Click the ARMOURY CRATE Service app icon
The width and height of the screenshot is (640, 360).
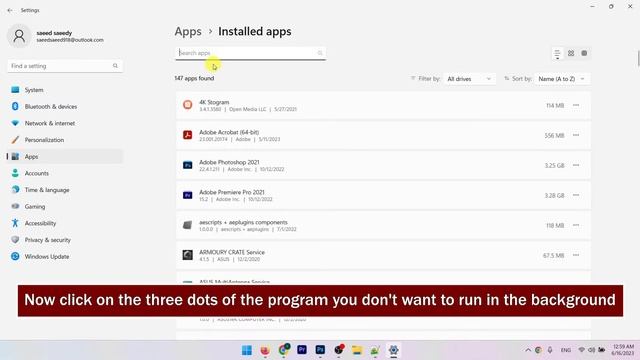tap(187, 255)
